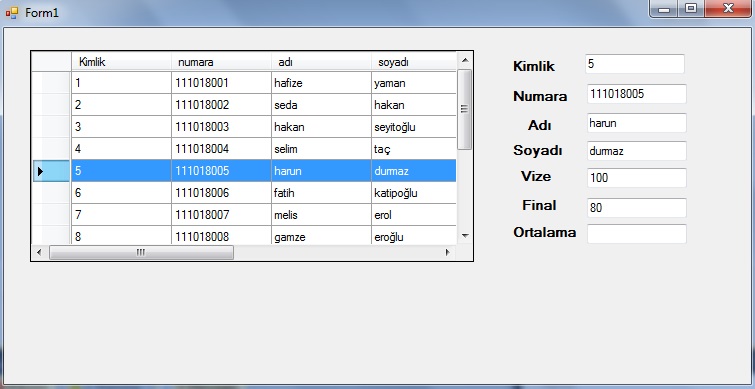The height and width of the screenshot is (389, 755).
Task: Click the surname cell eroğlu
Action: (x=414, y=235)
